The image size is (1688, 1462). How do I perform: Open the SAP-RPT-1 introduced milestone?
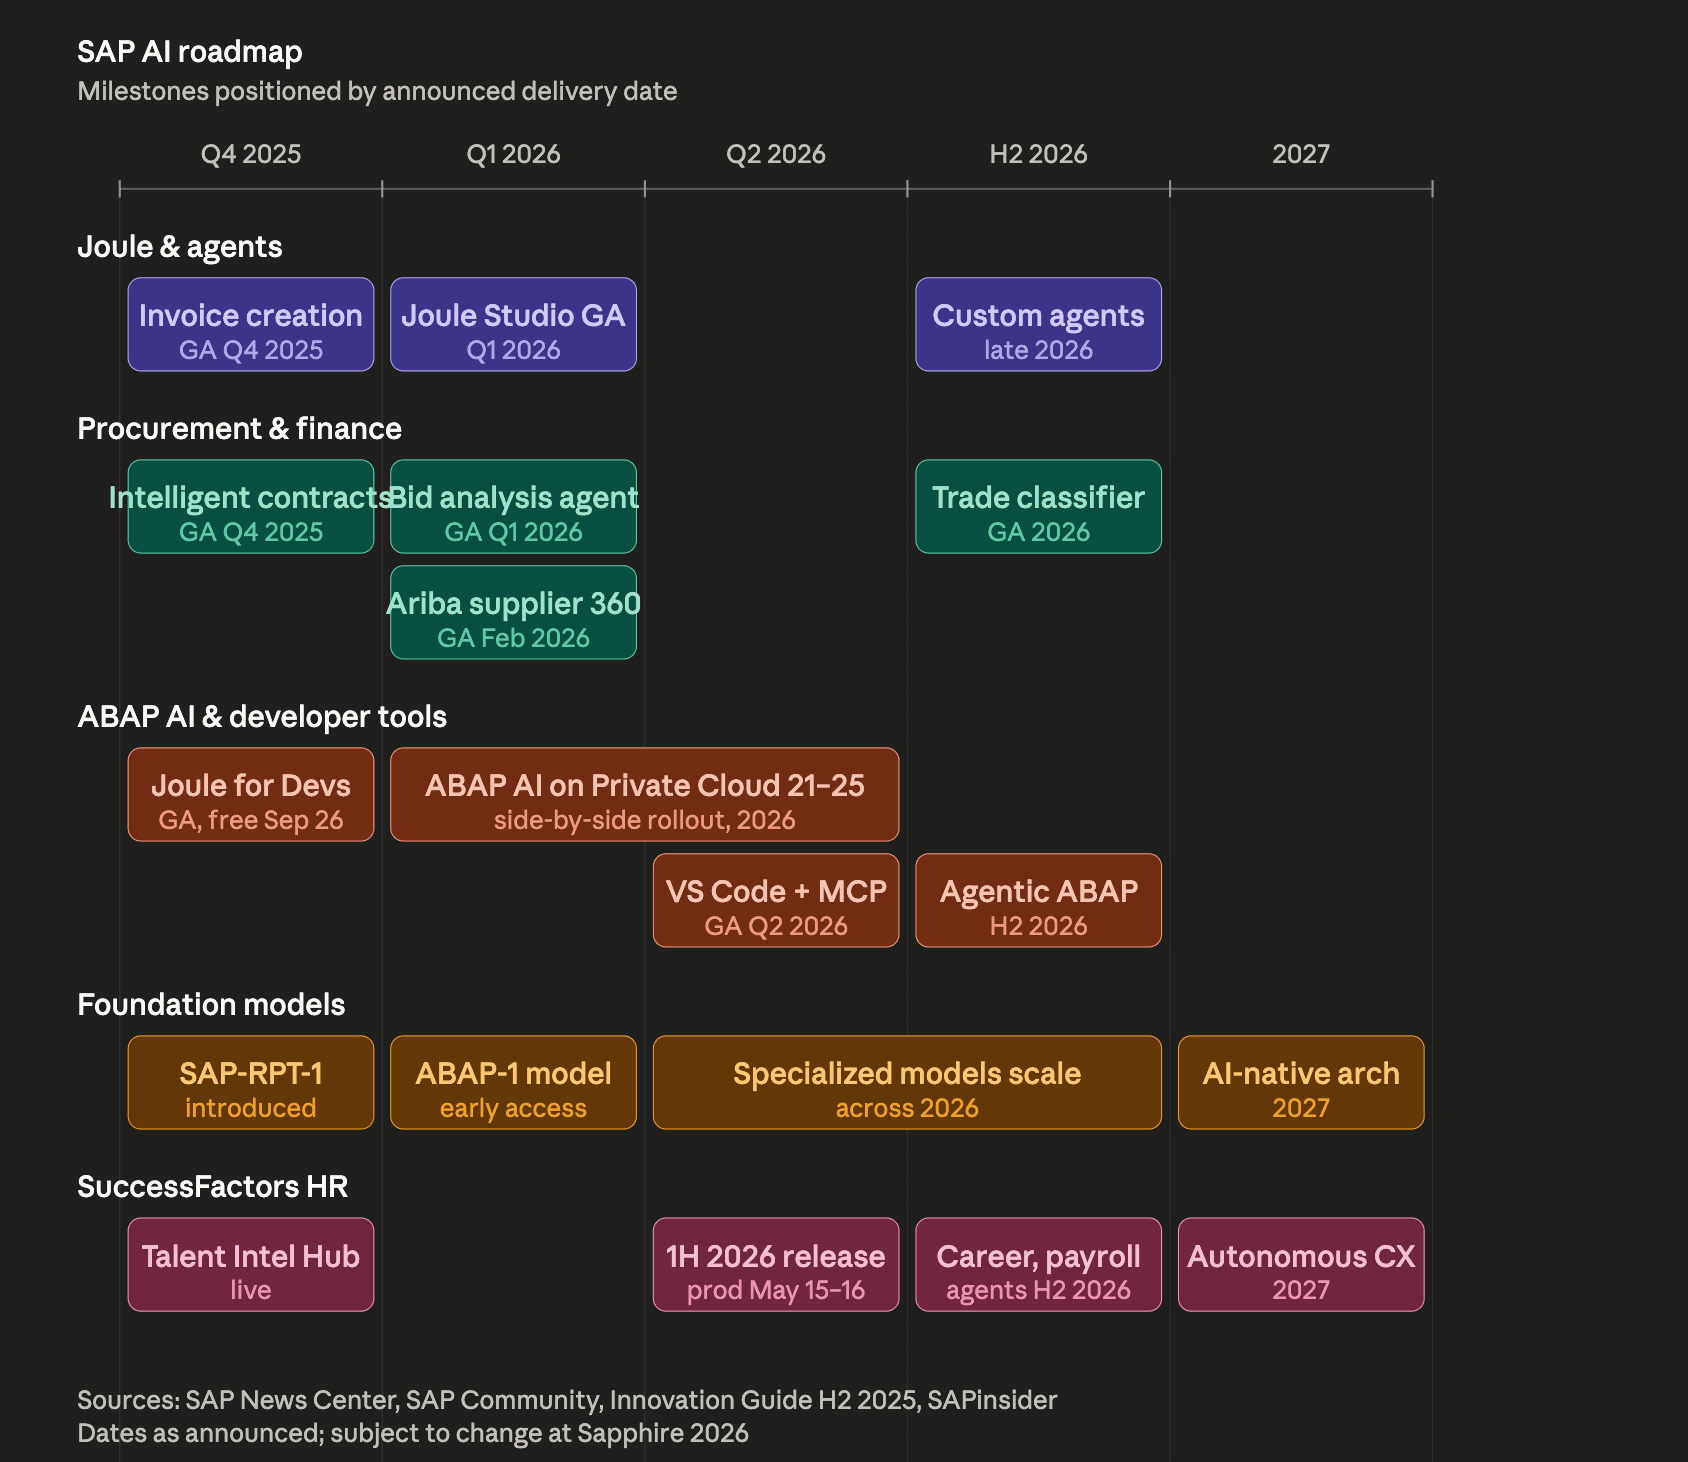tap(250, 1082)
